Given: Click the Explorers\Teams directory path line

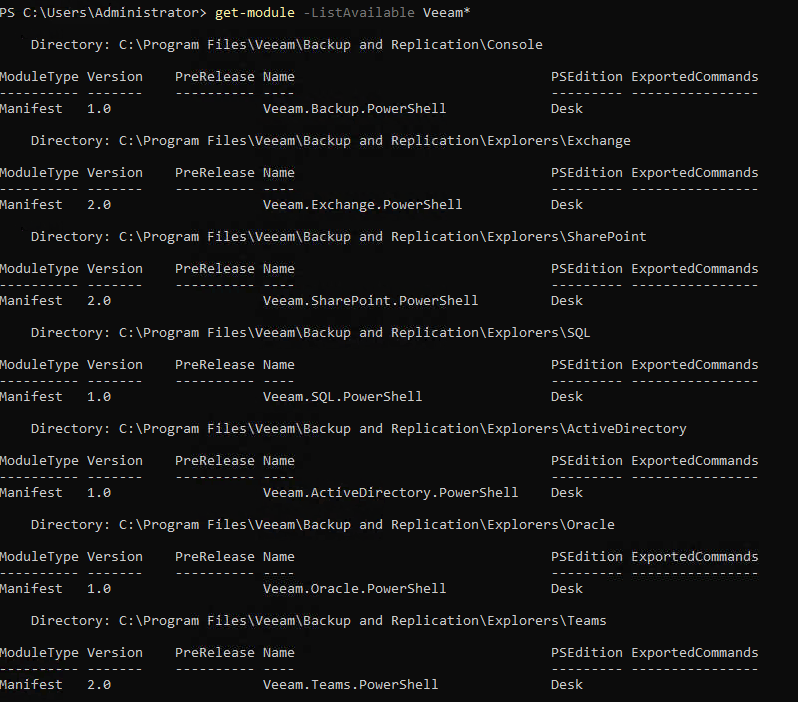Looking at the screenshot, I should click(319, 621).
